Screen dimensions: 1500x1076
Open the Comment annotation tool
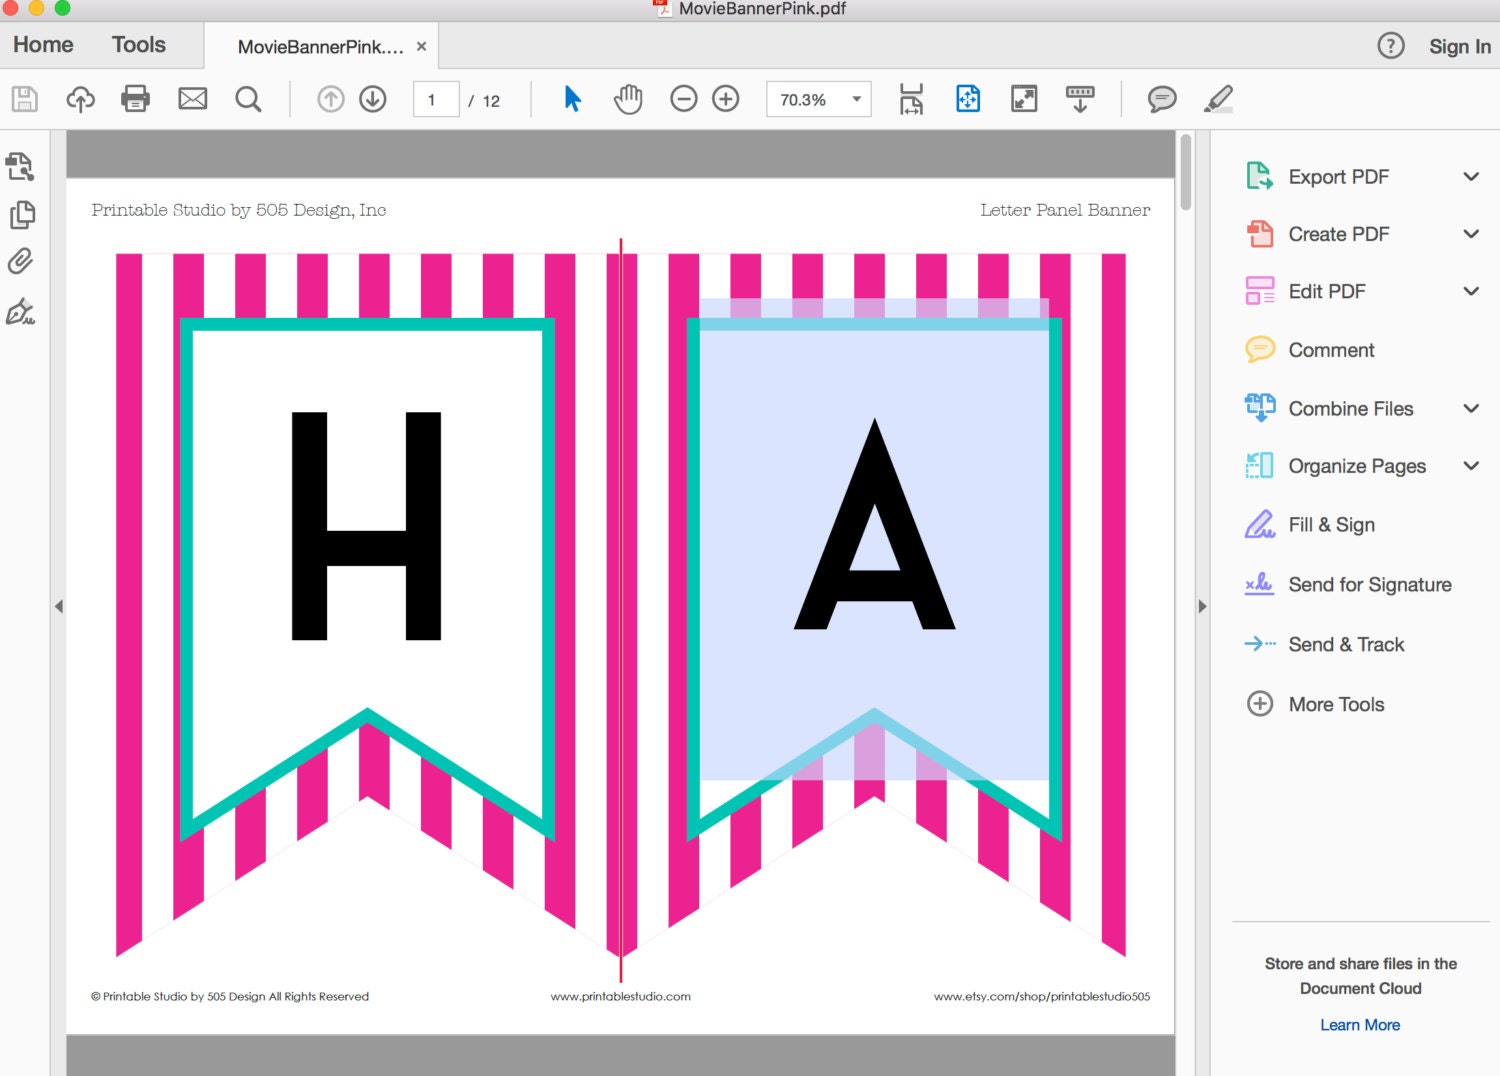point(1161,98)
